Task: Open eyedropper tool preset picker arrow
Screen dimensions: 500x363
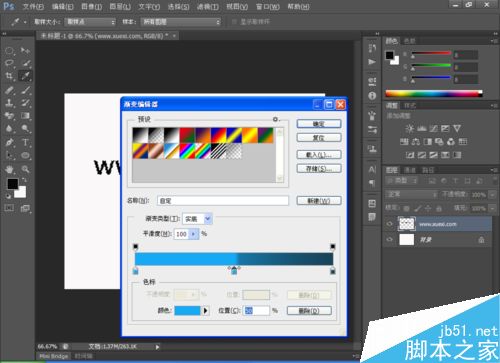Action: (x=25, y=22)
